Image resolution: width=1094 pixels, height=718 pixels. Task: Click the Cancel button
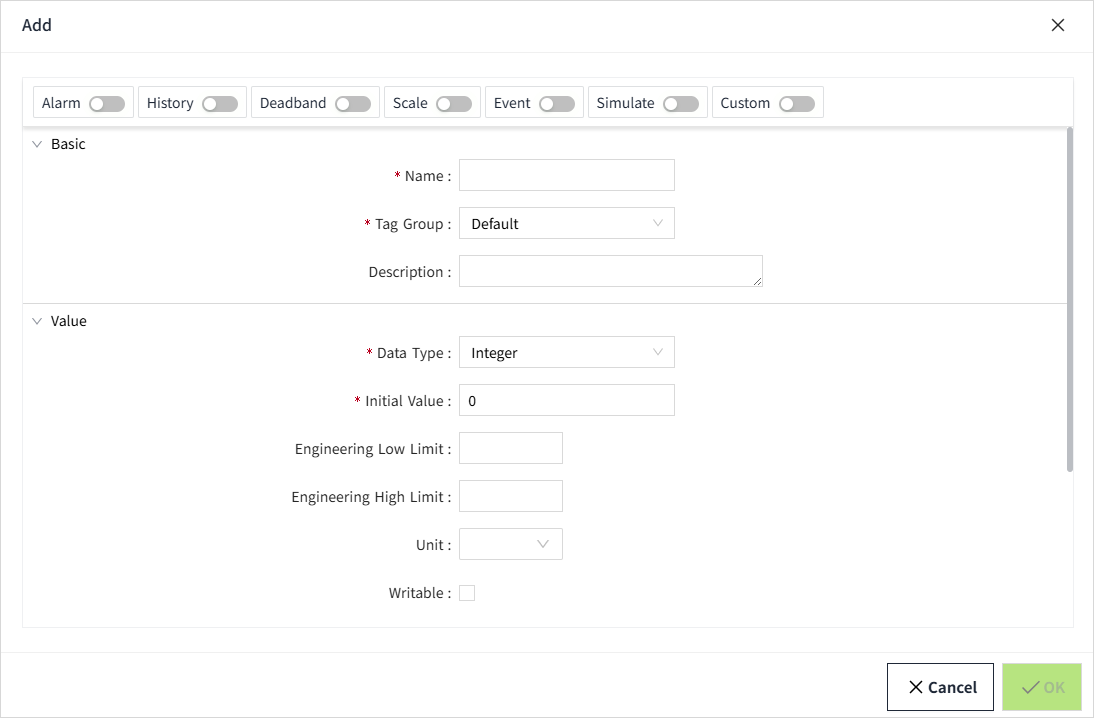coord(940,687)
